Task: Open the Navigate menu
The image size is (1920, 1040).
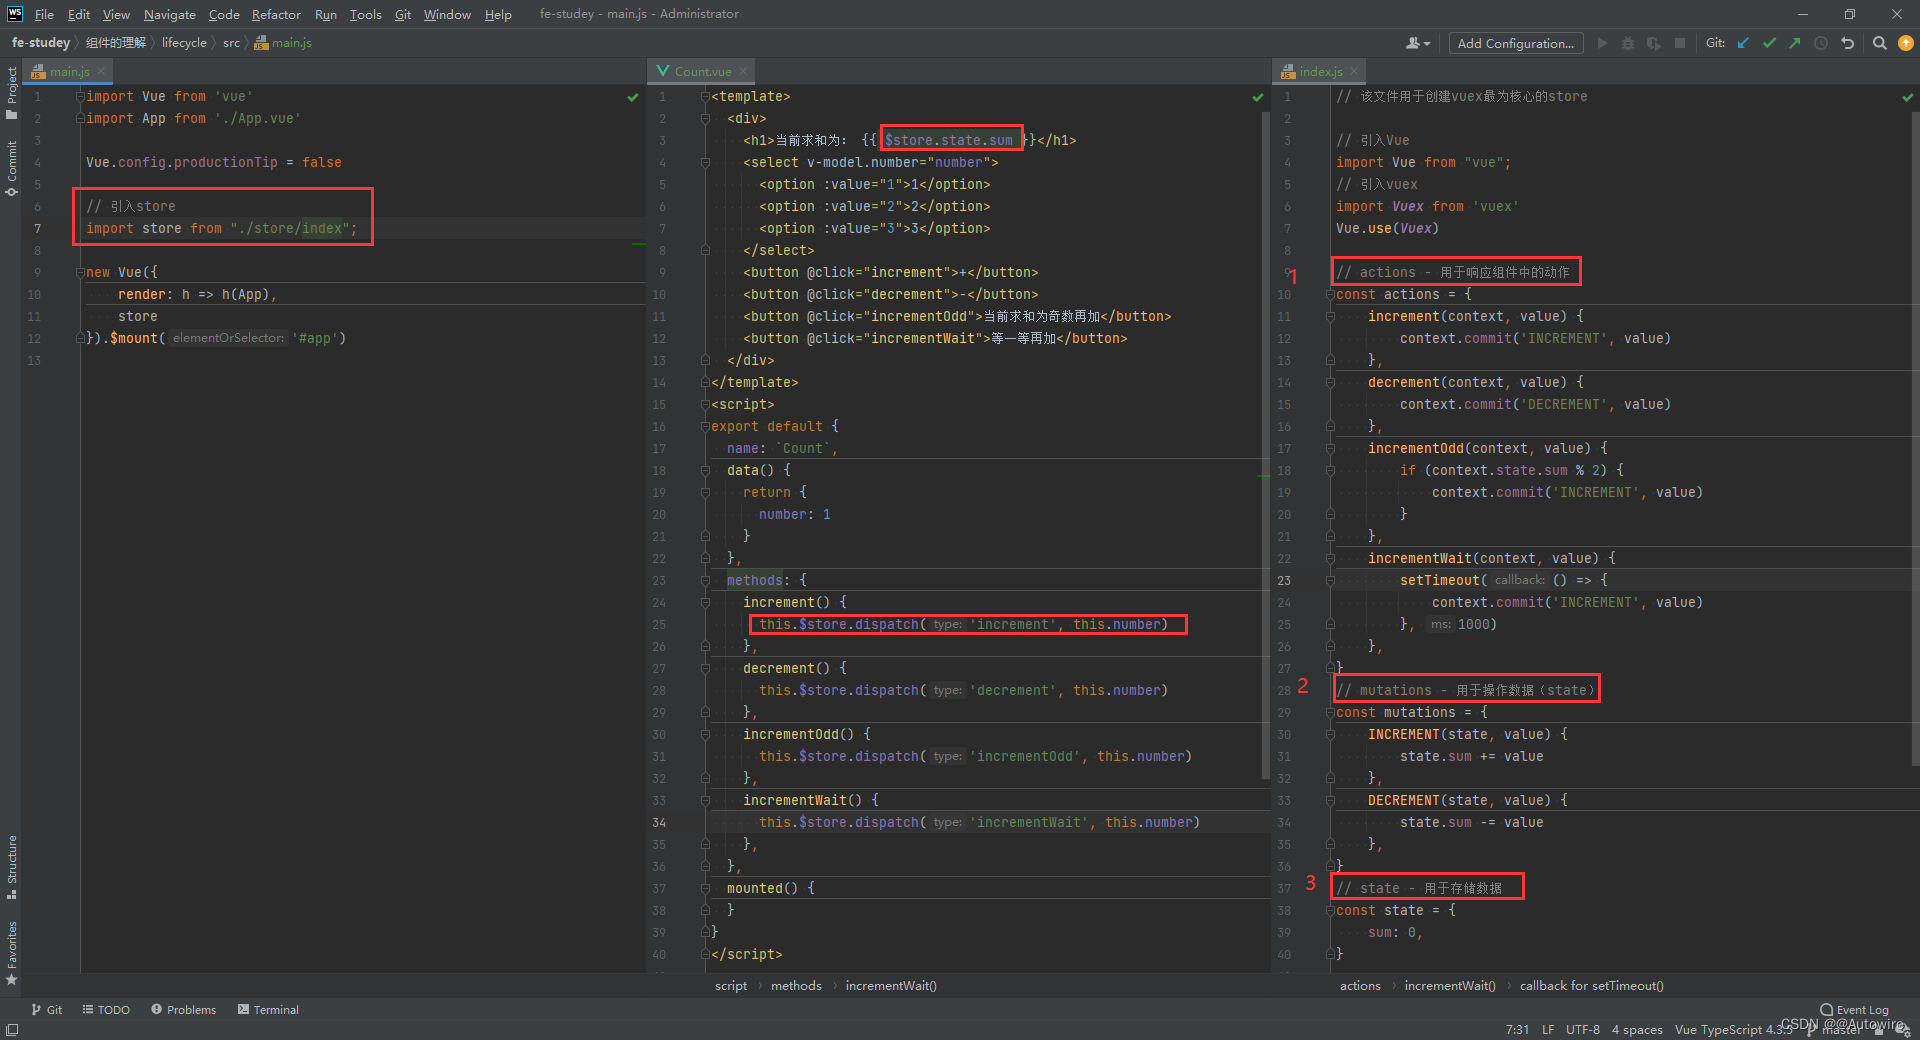Action: [169, 14]
